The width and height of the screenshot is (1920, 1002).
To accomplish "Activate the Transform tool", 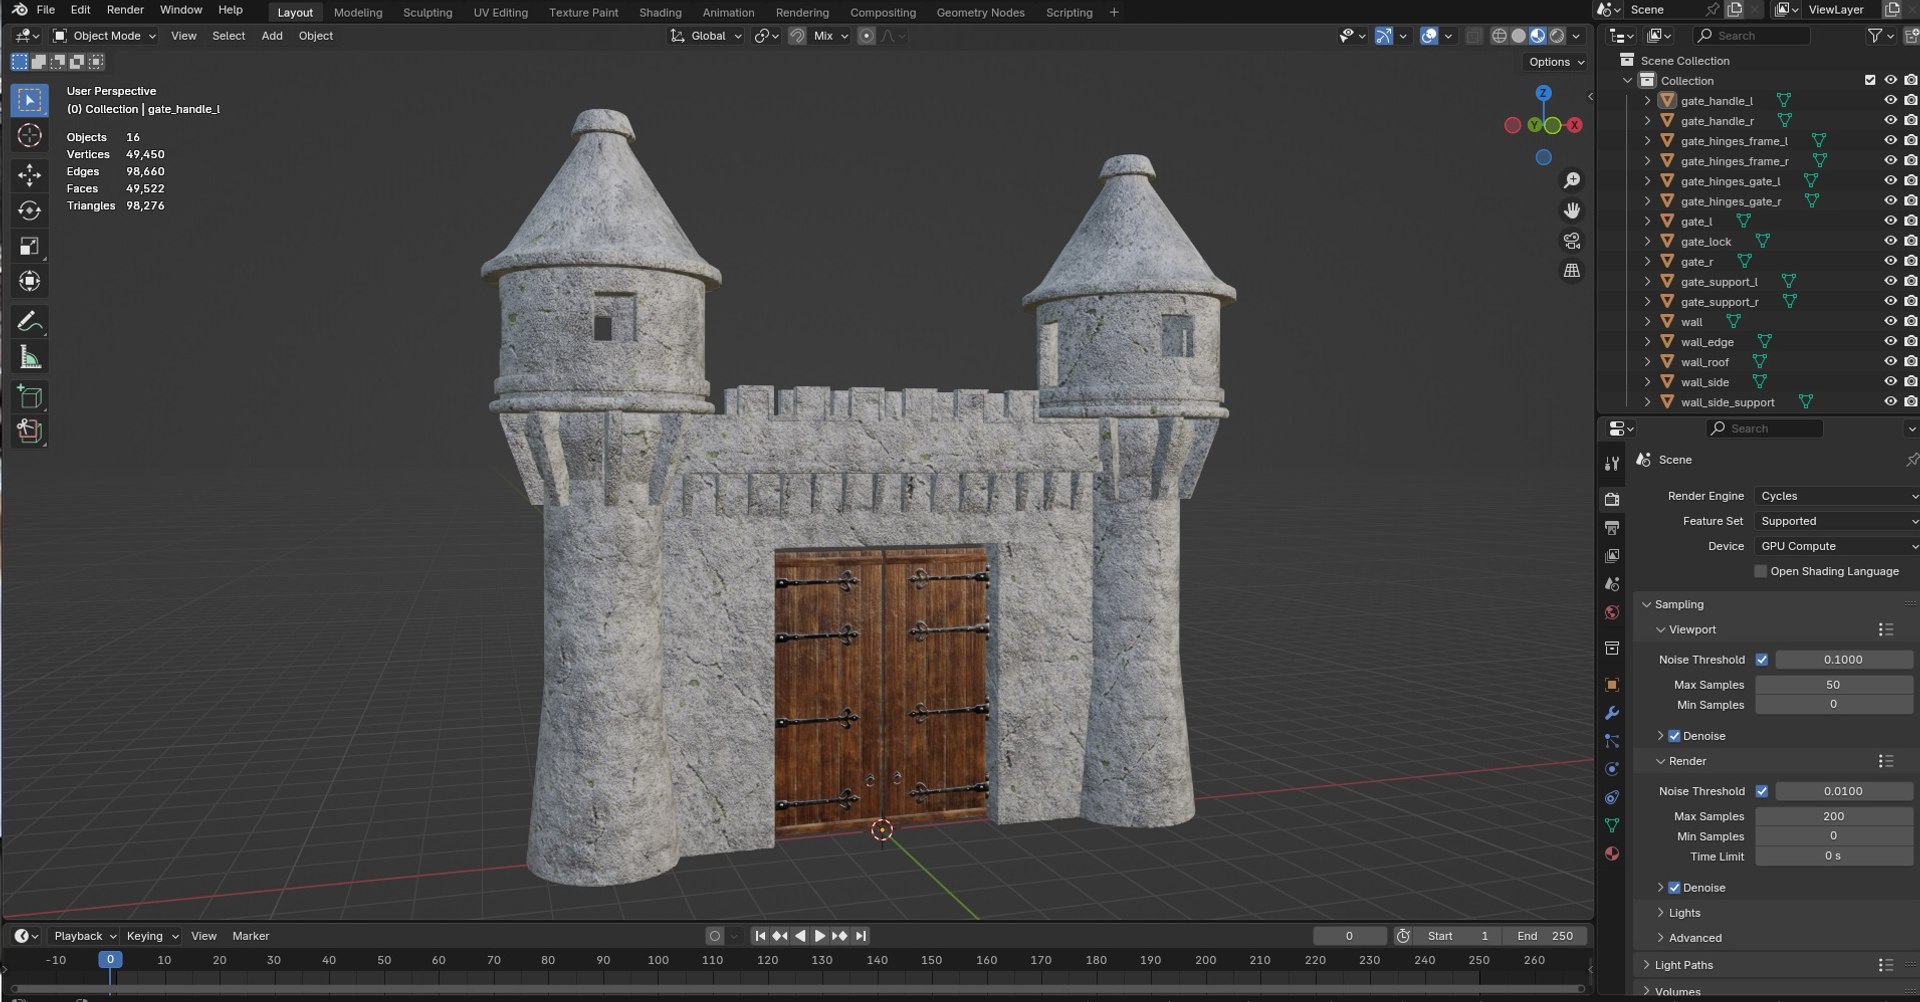I will click(x=29, y=282).
